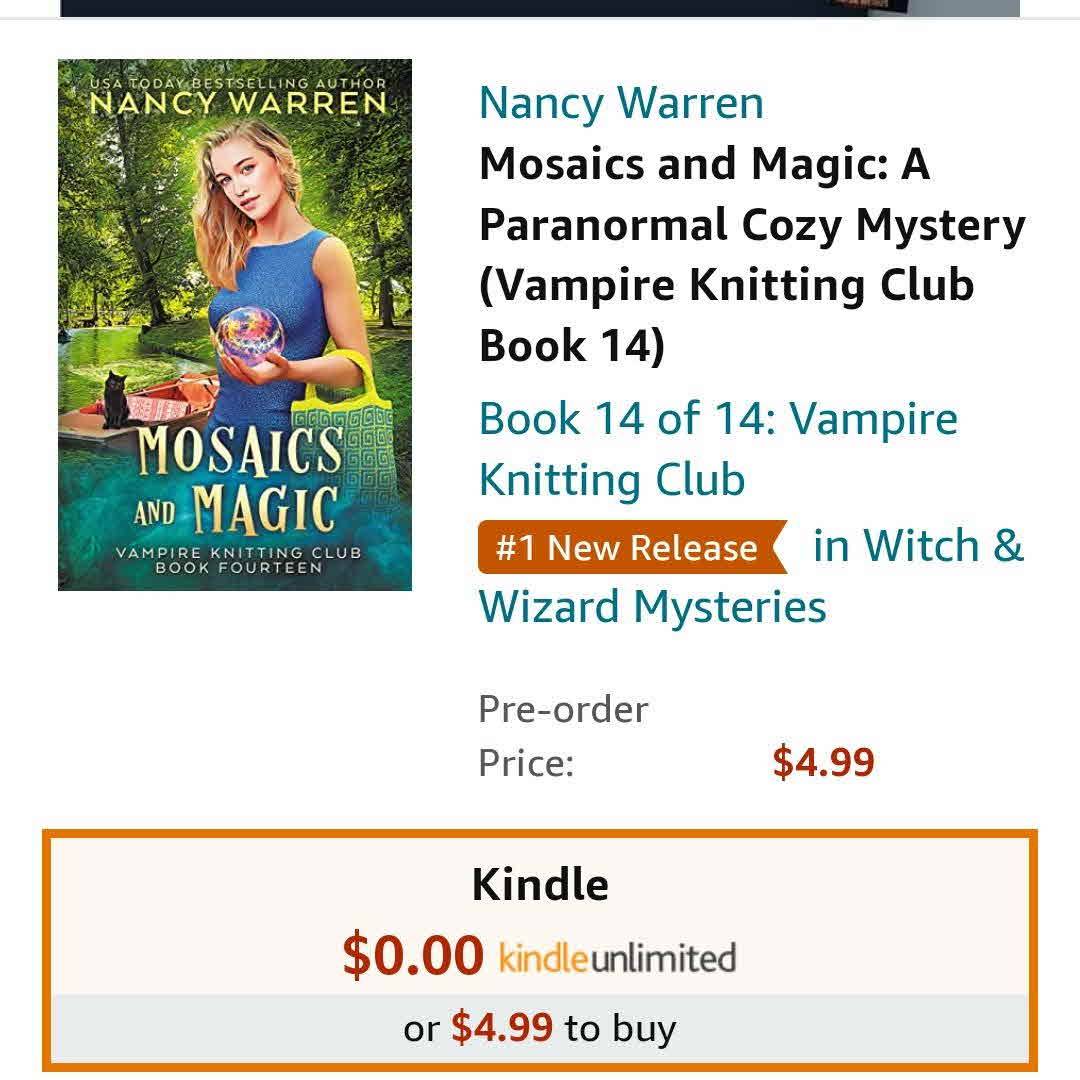Click the 'or $4.99 to buy' option
Viewport: 1080px width, 1080px height.
(540, 1028)
